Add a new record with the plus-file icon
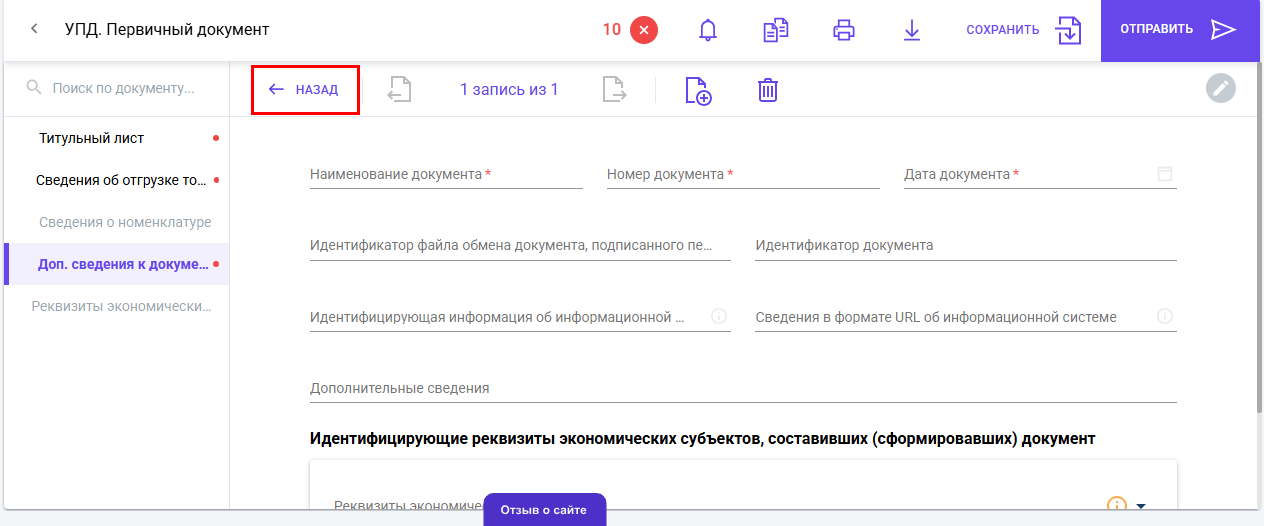The image size is (1264, 526). pos(698,90)
